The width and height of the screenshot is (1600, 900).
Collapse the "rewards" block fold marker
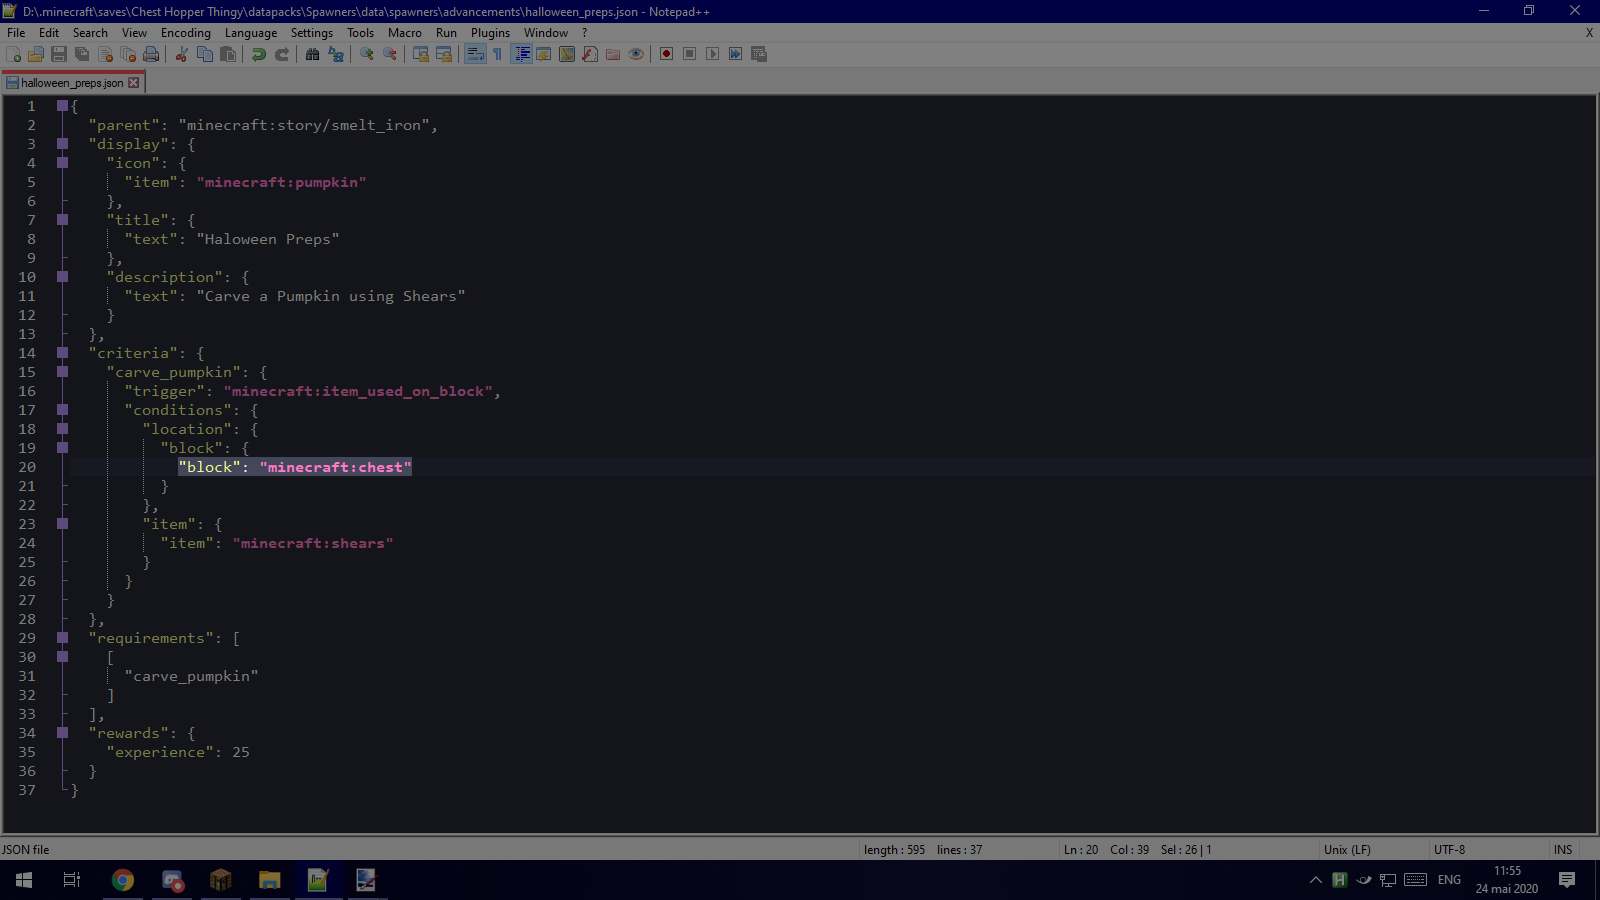pos(63,733)
